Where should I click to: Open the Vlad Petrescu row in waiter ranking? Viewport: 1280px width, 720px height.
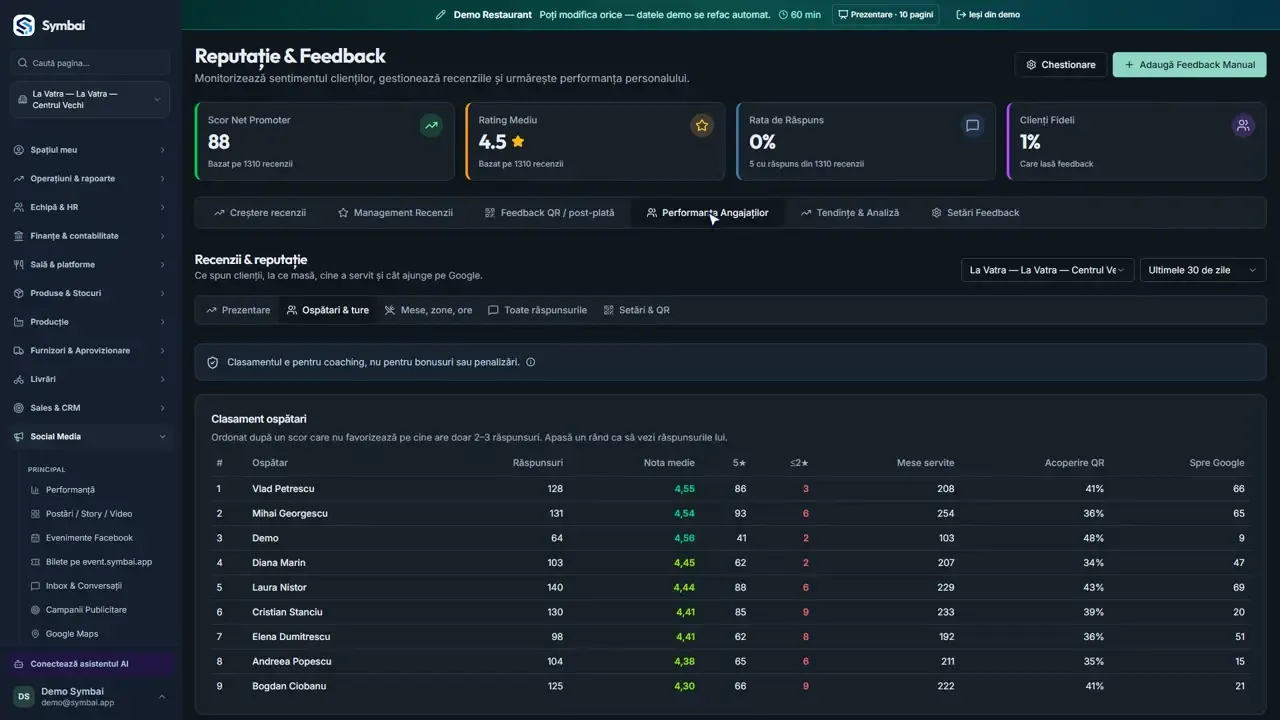(730, 489)
